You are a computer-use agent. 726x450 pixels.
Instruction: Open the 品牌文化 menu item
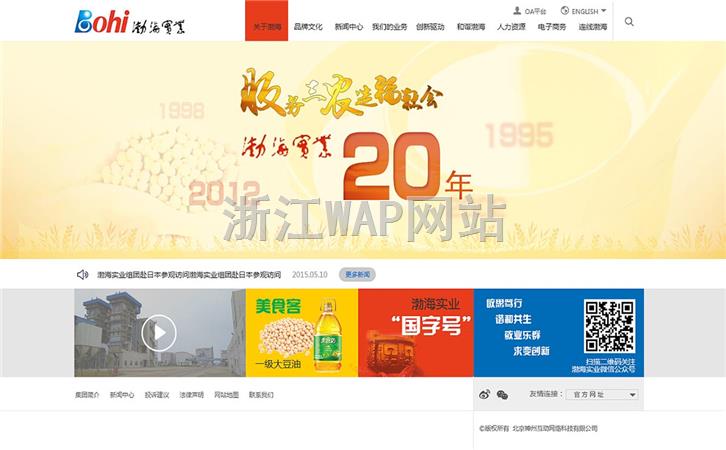coord(308,27)
